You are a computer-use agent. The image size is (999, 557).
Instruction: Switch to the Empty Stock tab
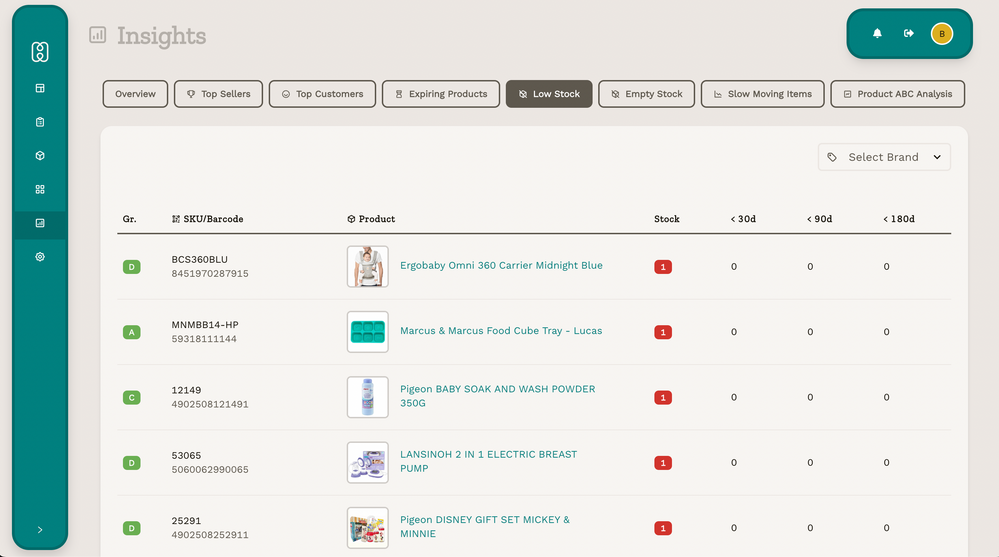tap(645, 94)
